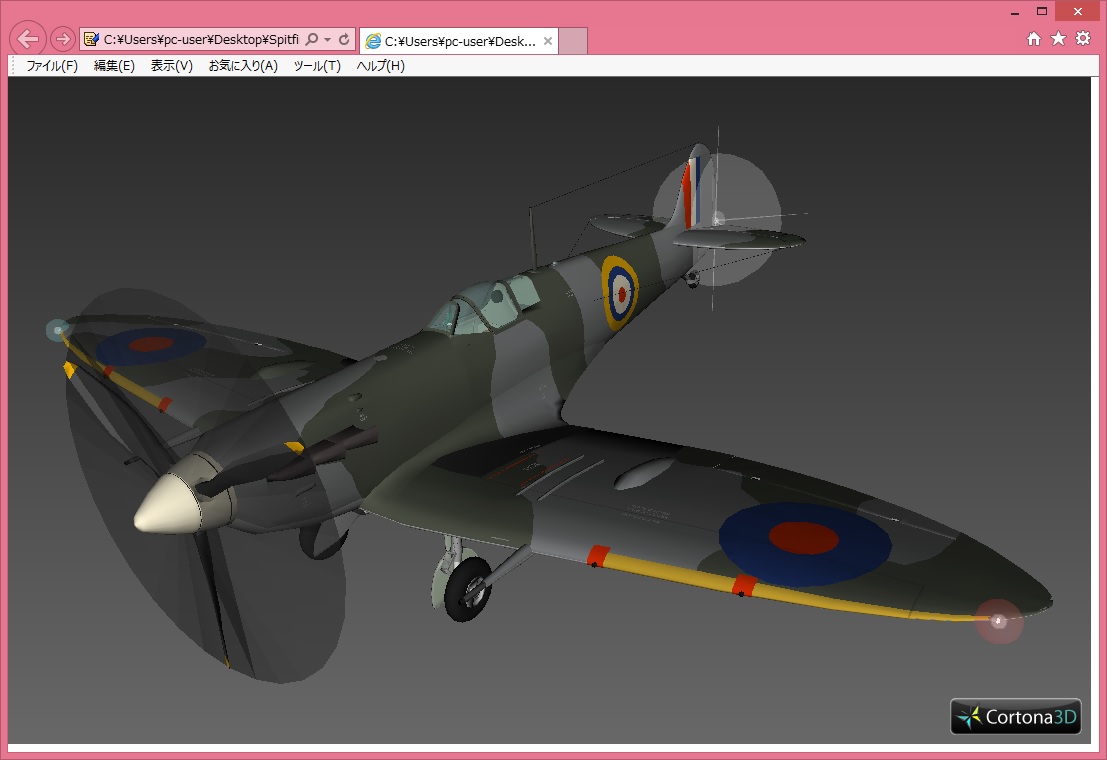Refresh the page with the reload icon
The image size is (1107, 760).
344,40
